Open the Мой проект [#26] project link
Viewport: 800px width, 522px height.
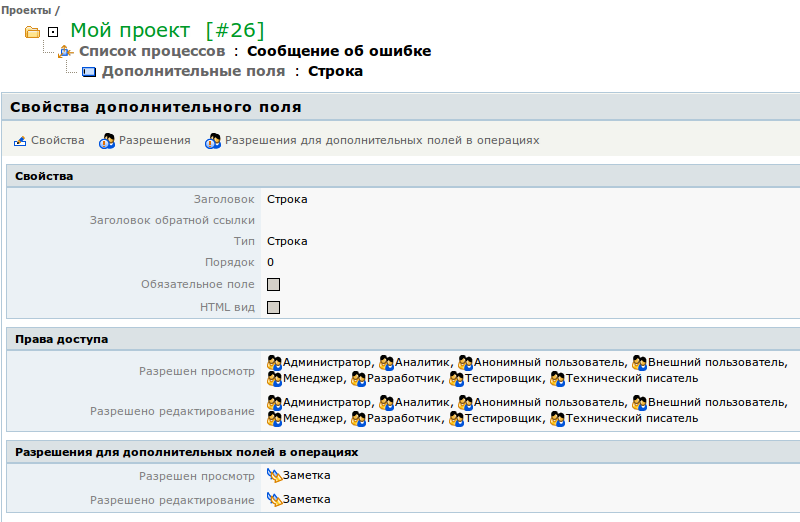pos(167,31)
